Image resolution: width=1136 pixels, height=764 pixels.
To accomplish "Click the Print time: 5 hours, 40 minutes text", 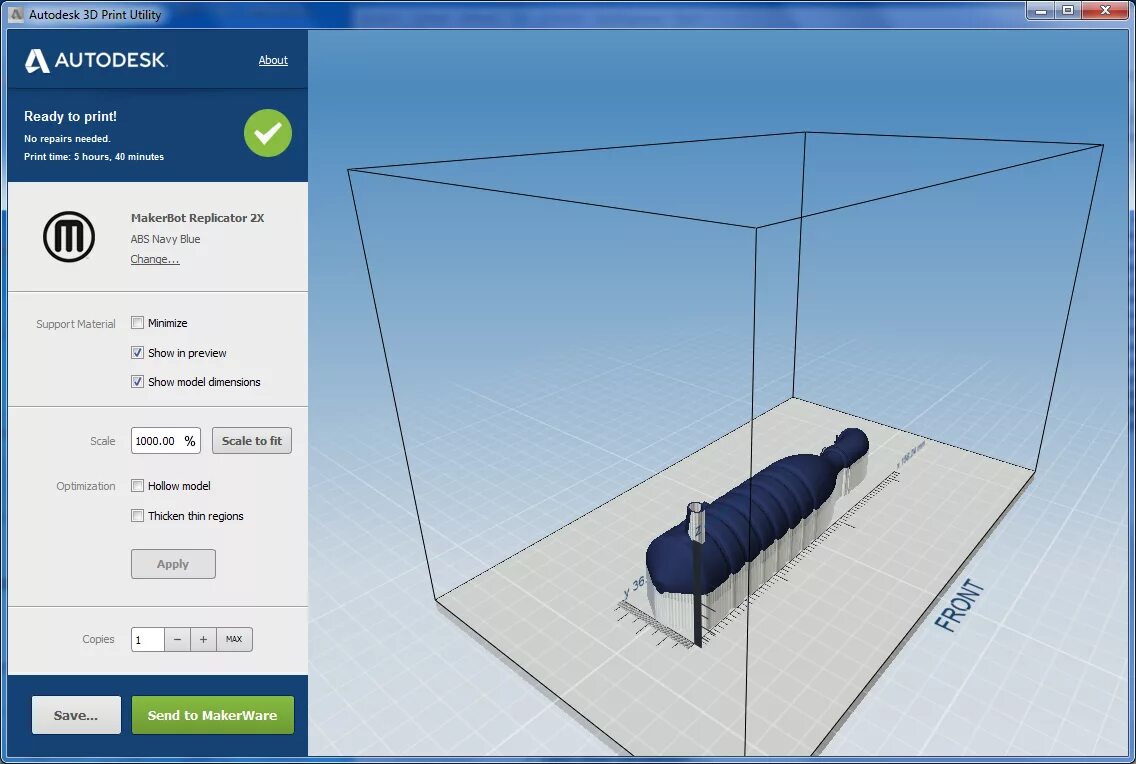I will [x=94, y=156].
